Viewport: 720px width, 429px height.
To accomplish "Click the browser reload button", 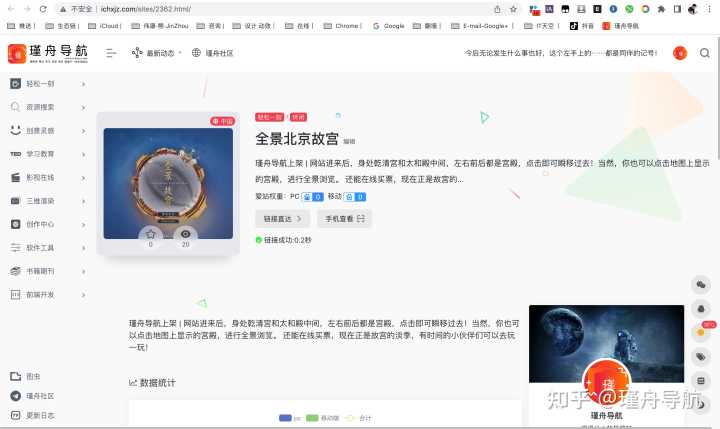I will (x=43, y=9).
